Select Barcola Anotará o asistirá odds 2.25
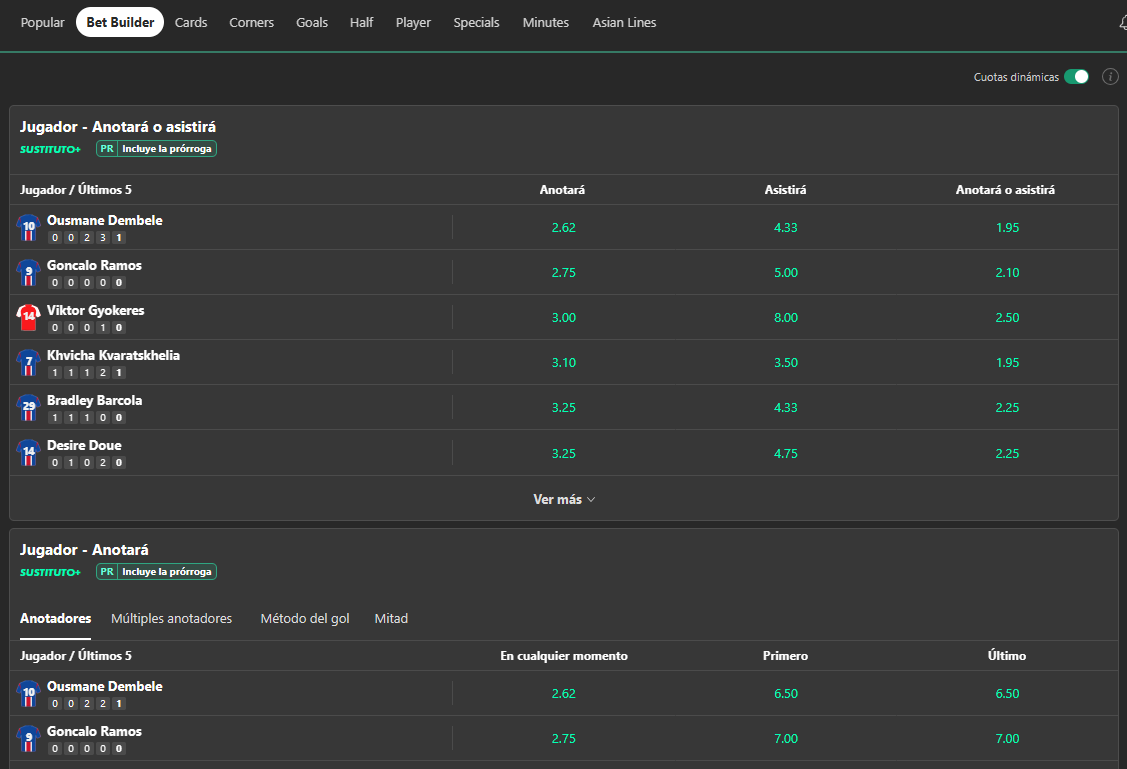Screen dimensions: 1127x769 tap(1007, 407)
